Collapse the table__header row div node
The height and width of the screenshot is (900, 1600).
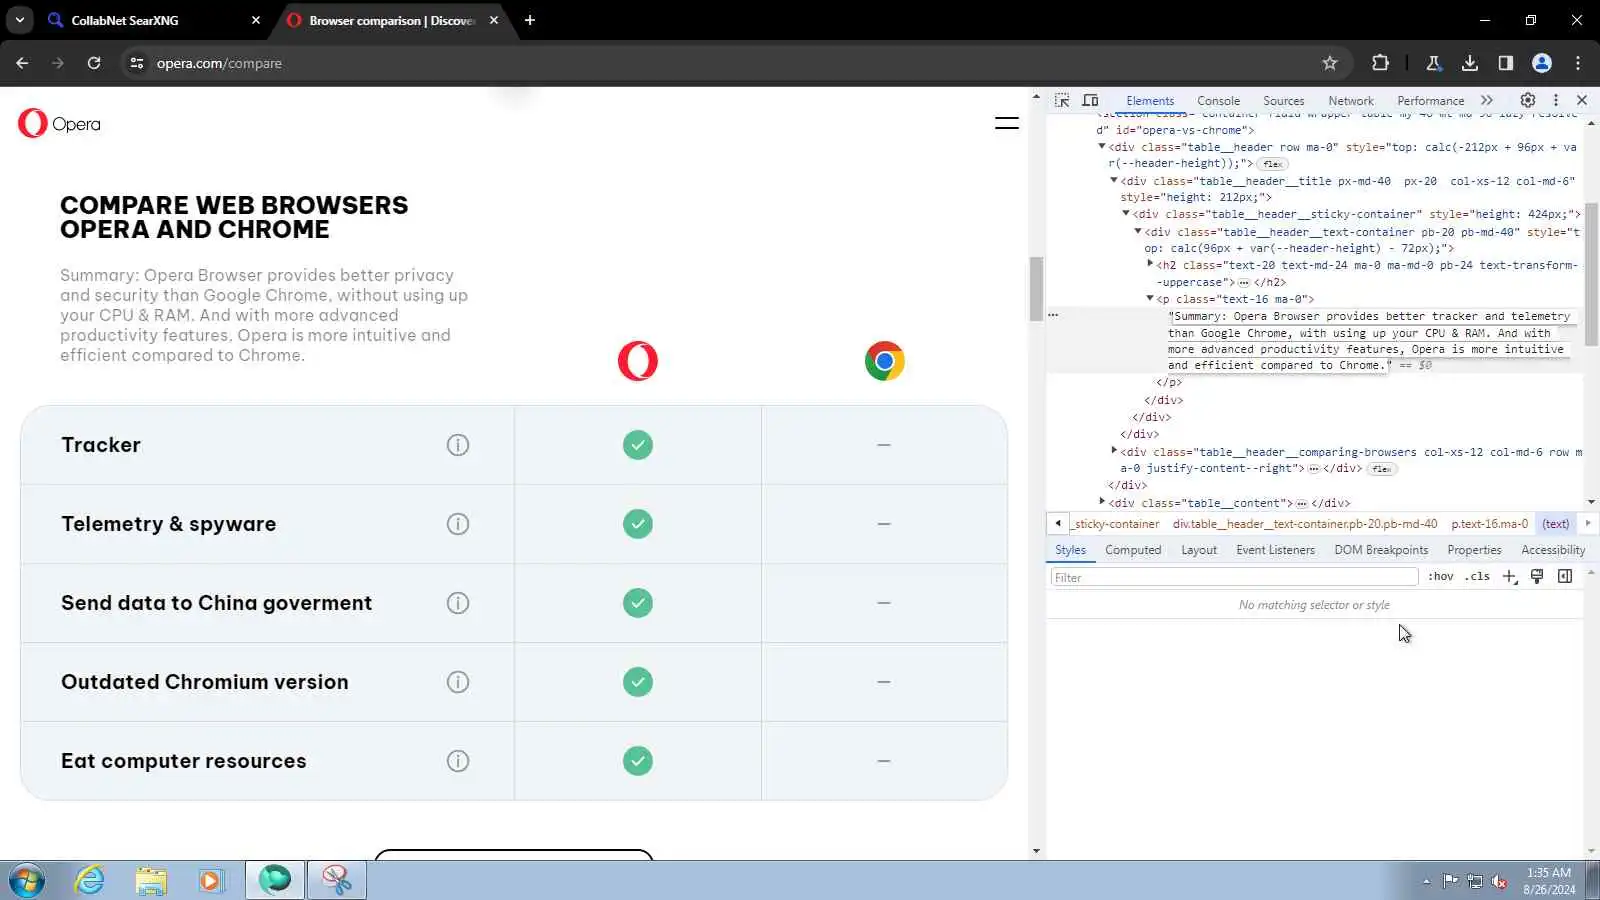pyautogui.click(x=1102, y=147)
